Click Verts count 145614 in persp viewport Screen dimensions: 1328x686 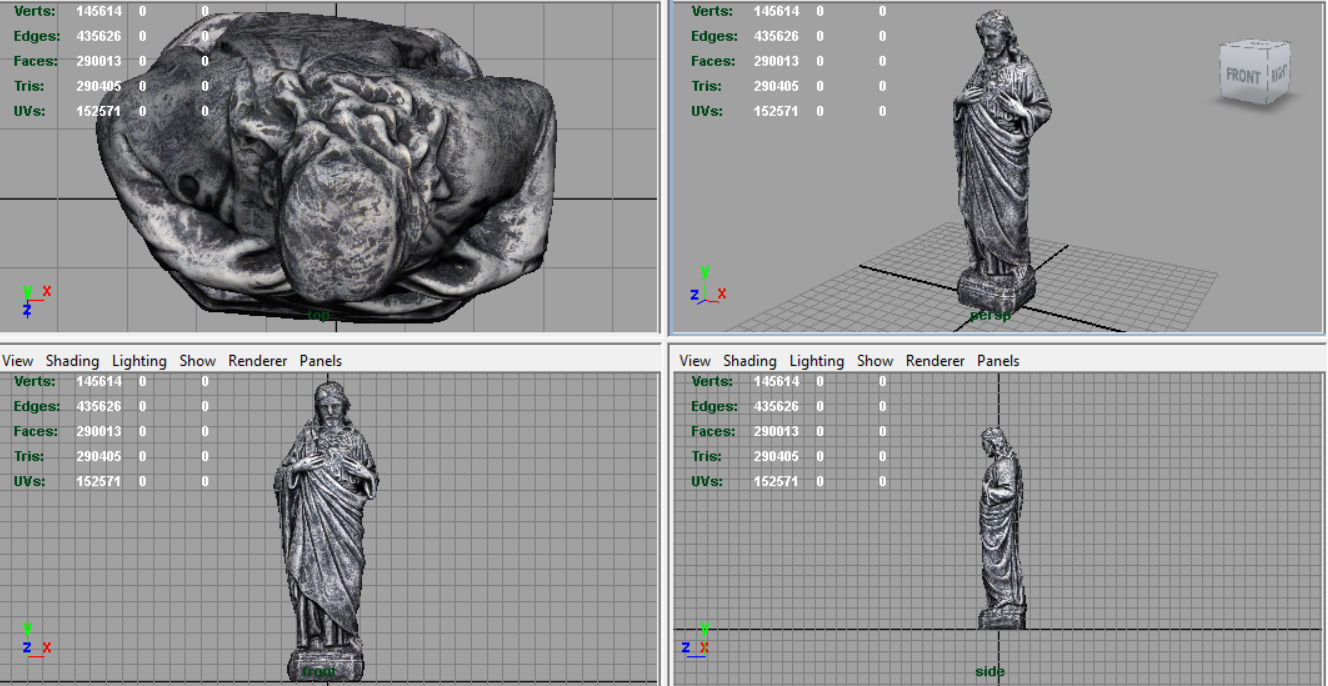coord(776,11)
